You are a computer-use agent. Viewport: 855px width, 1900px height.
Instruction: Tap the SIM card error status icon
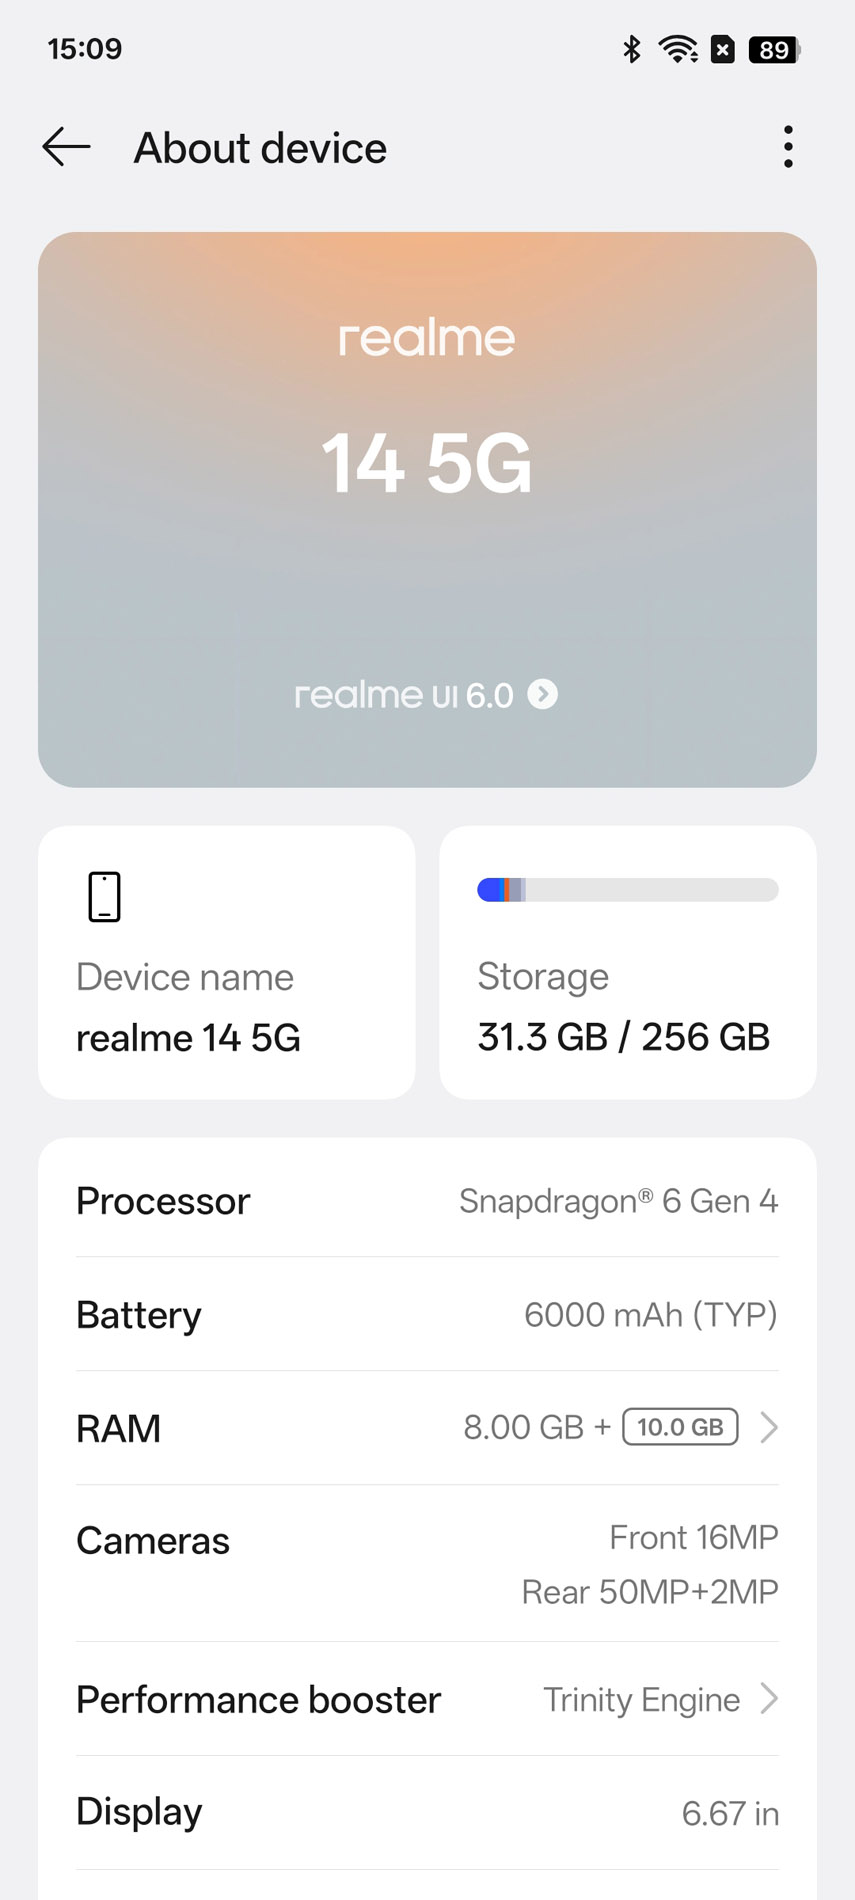723,49
